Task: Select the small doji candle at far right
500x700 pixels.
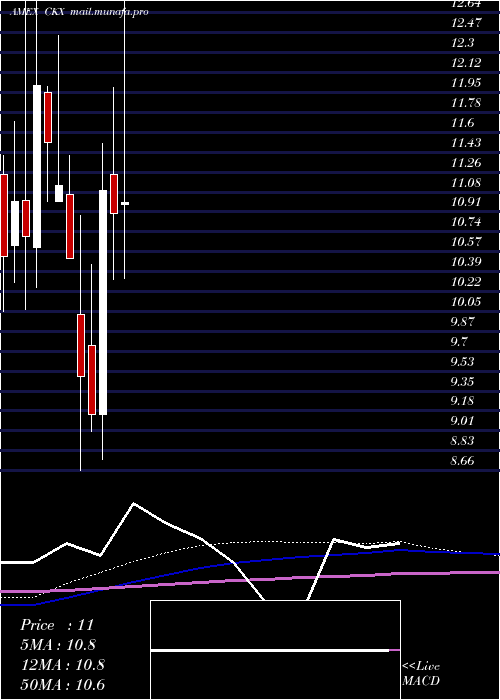Action: (125, 204)
